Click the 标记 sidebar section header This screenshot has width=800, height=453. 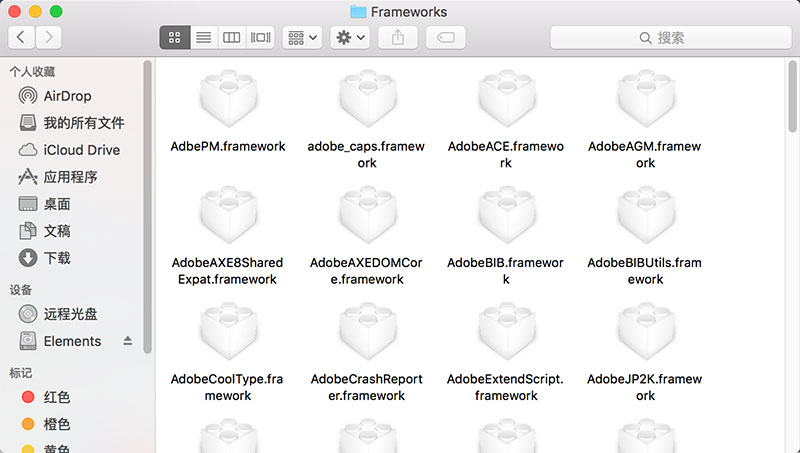pos(21,373)
